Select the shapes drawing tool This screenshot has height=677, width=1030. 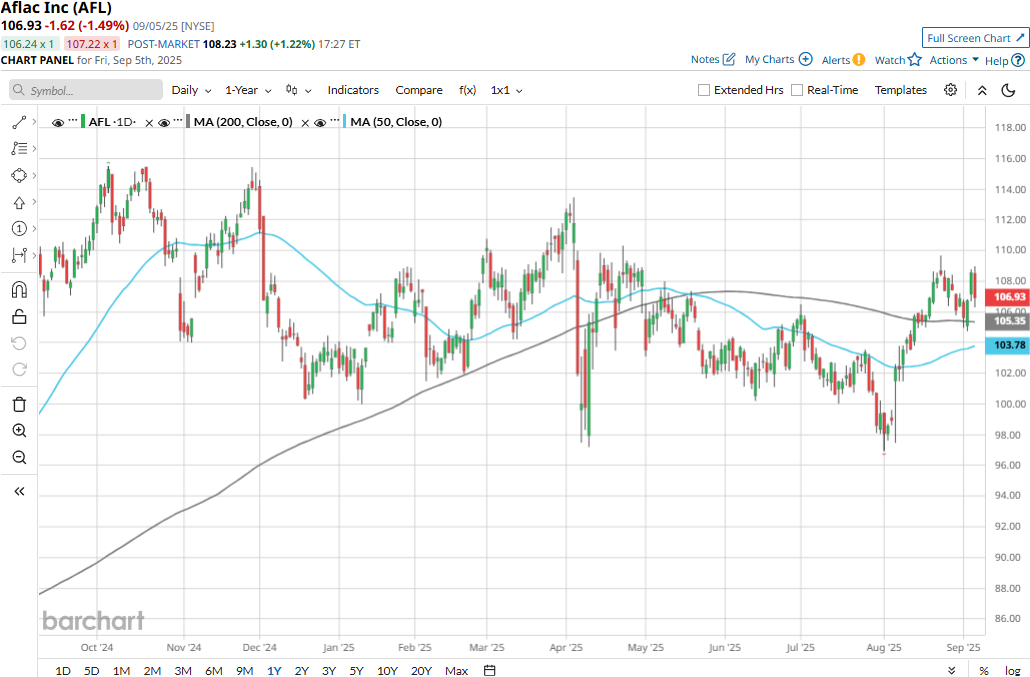[x=19, y=175]
